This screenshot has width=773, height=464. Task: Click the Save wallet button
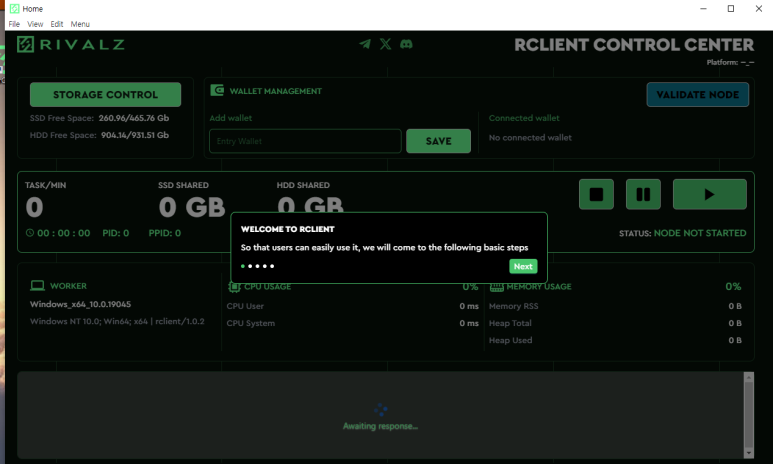pyautogui.click(x=438, y=141)
